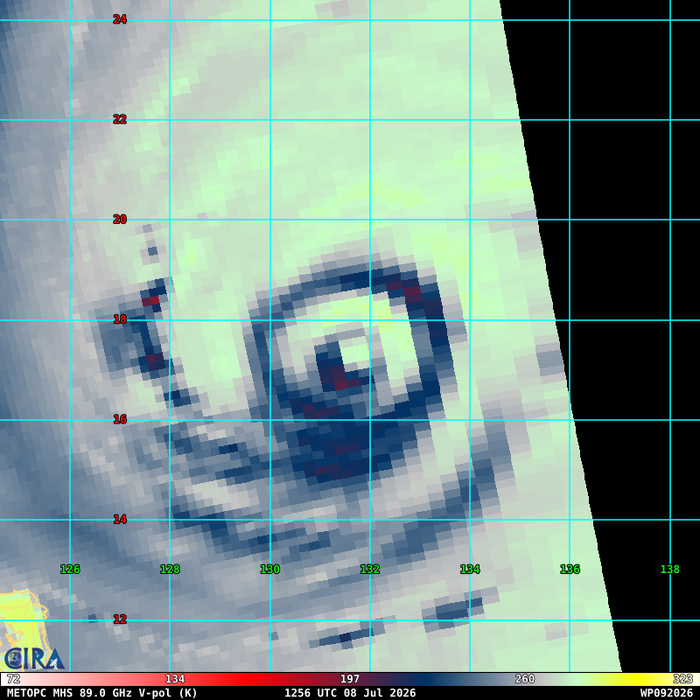Image resolution: width=700 pixels, height=700 pixels.
Task: Click the longitude label 126
Action: pos(70,569)
